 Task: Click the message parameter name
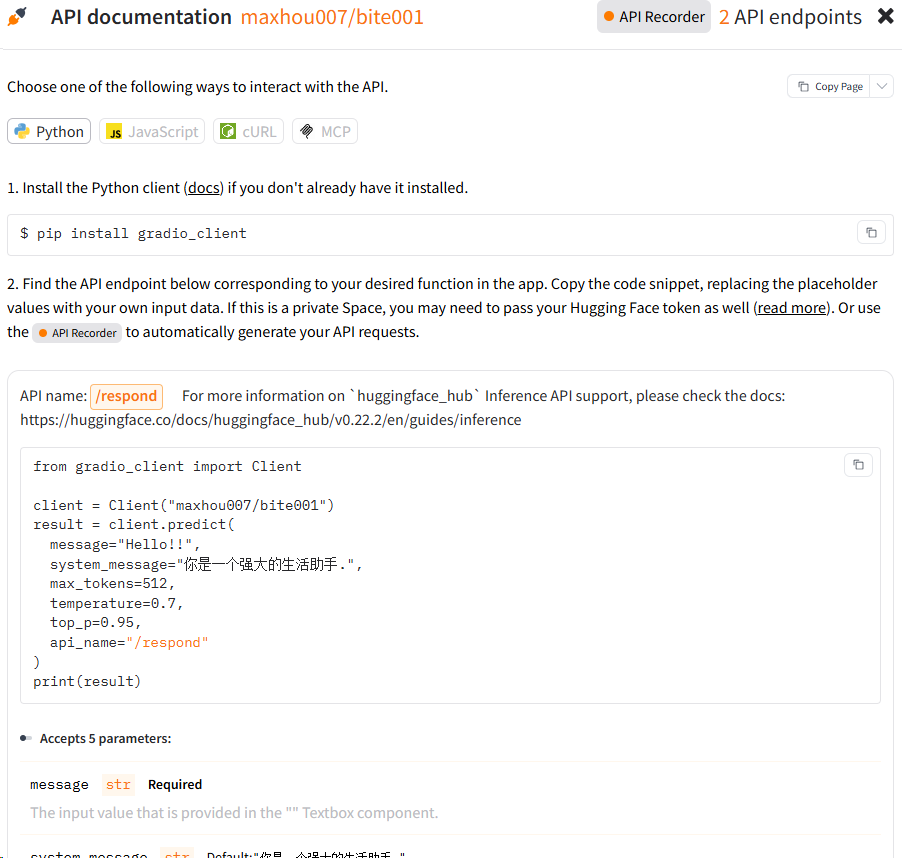pyautogui.click(x=59, y=785)
